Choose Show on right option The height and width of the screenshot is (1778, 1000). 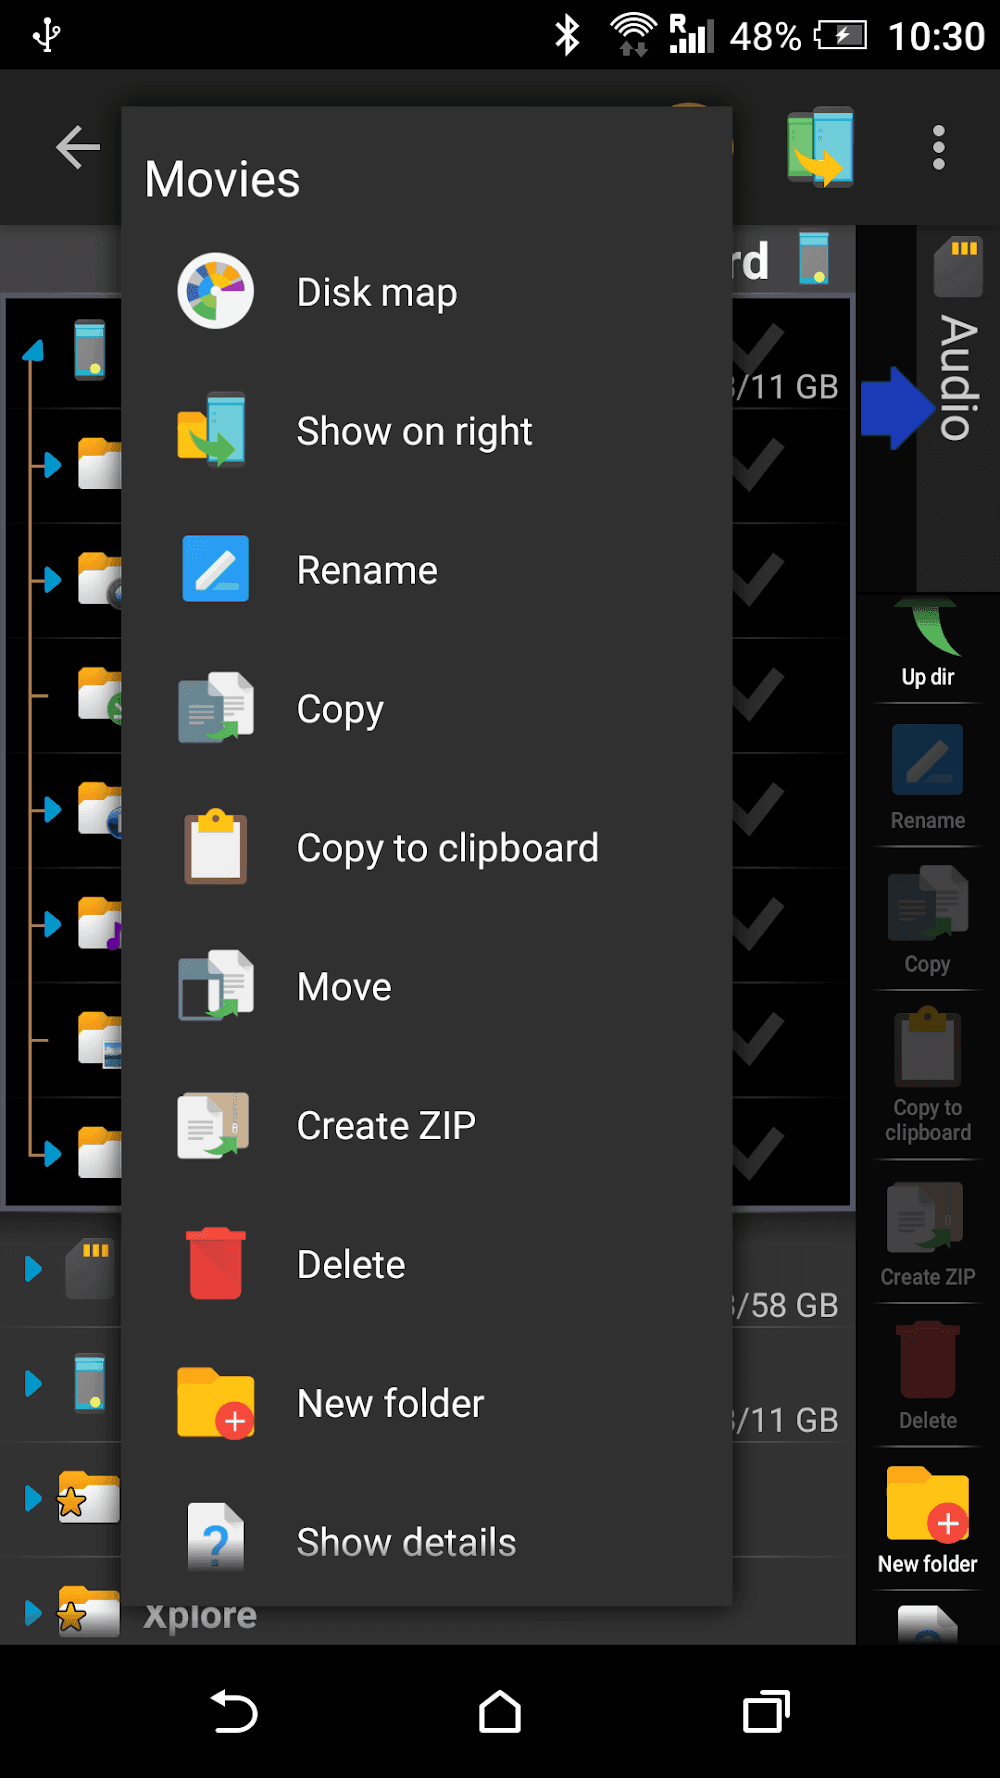414,431
